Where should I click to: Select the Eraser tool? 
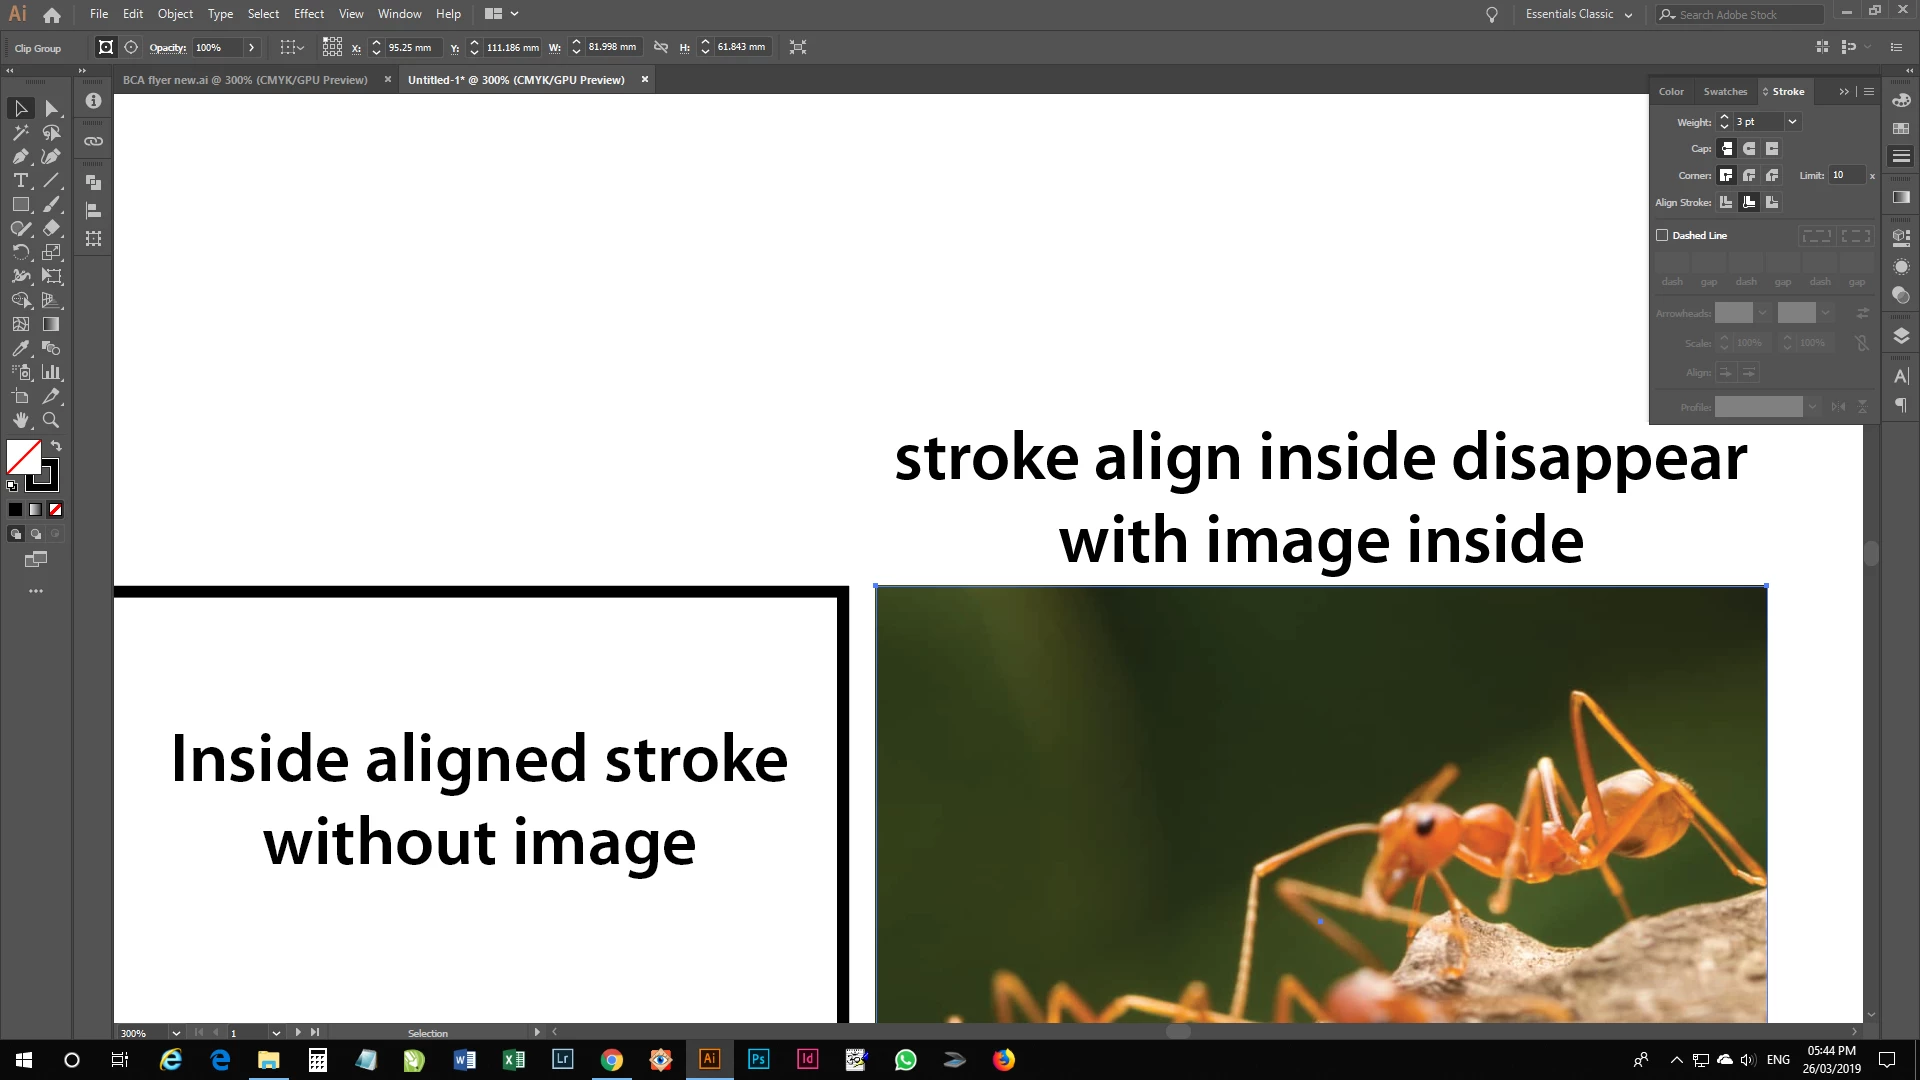tap(51, 228)
